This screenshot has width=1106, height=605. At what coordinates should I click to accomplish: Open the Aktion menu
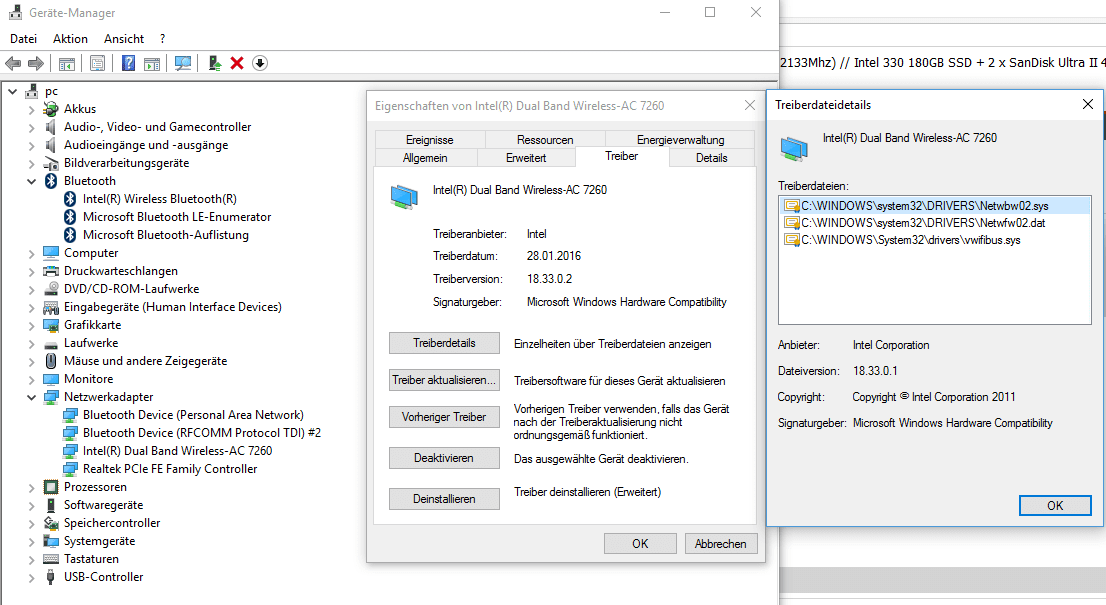71,39
